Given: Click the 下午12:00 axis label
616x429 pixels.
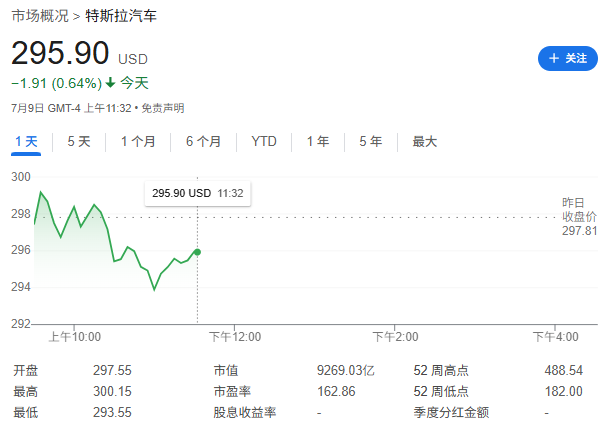Looking at the screenshot, I should pyautogui.click(x=235, y=337).
